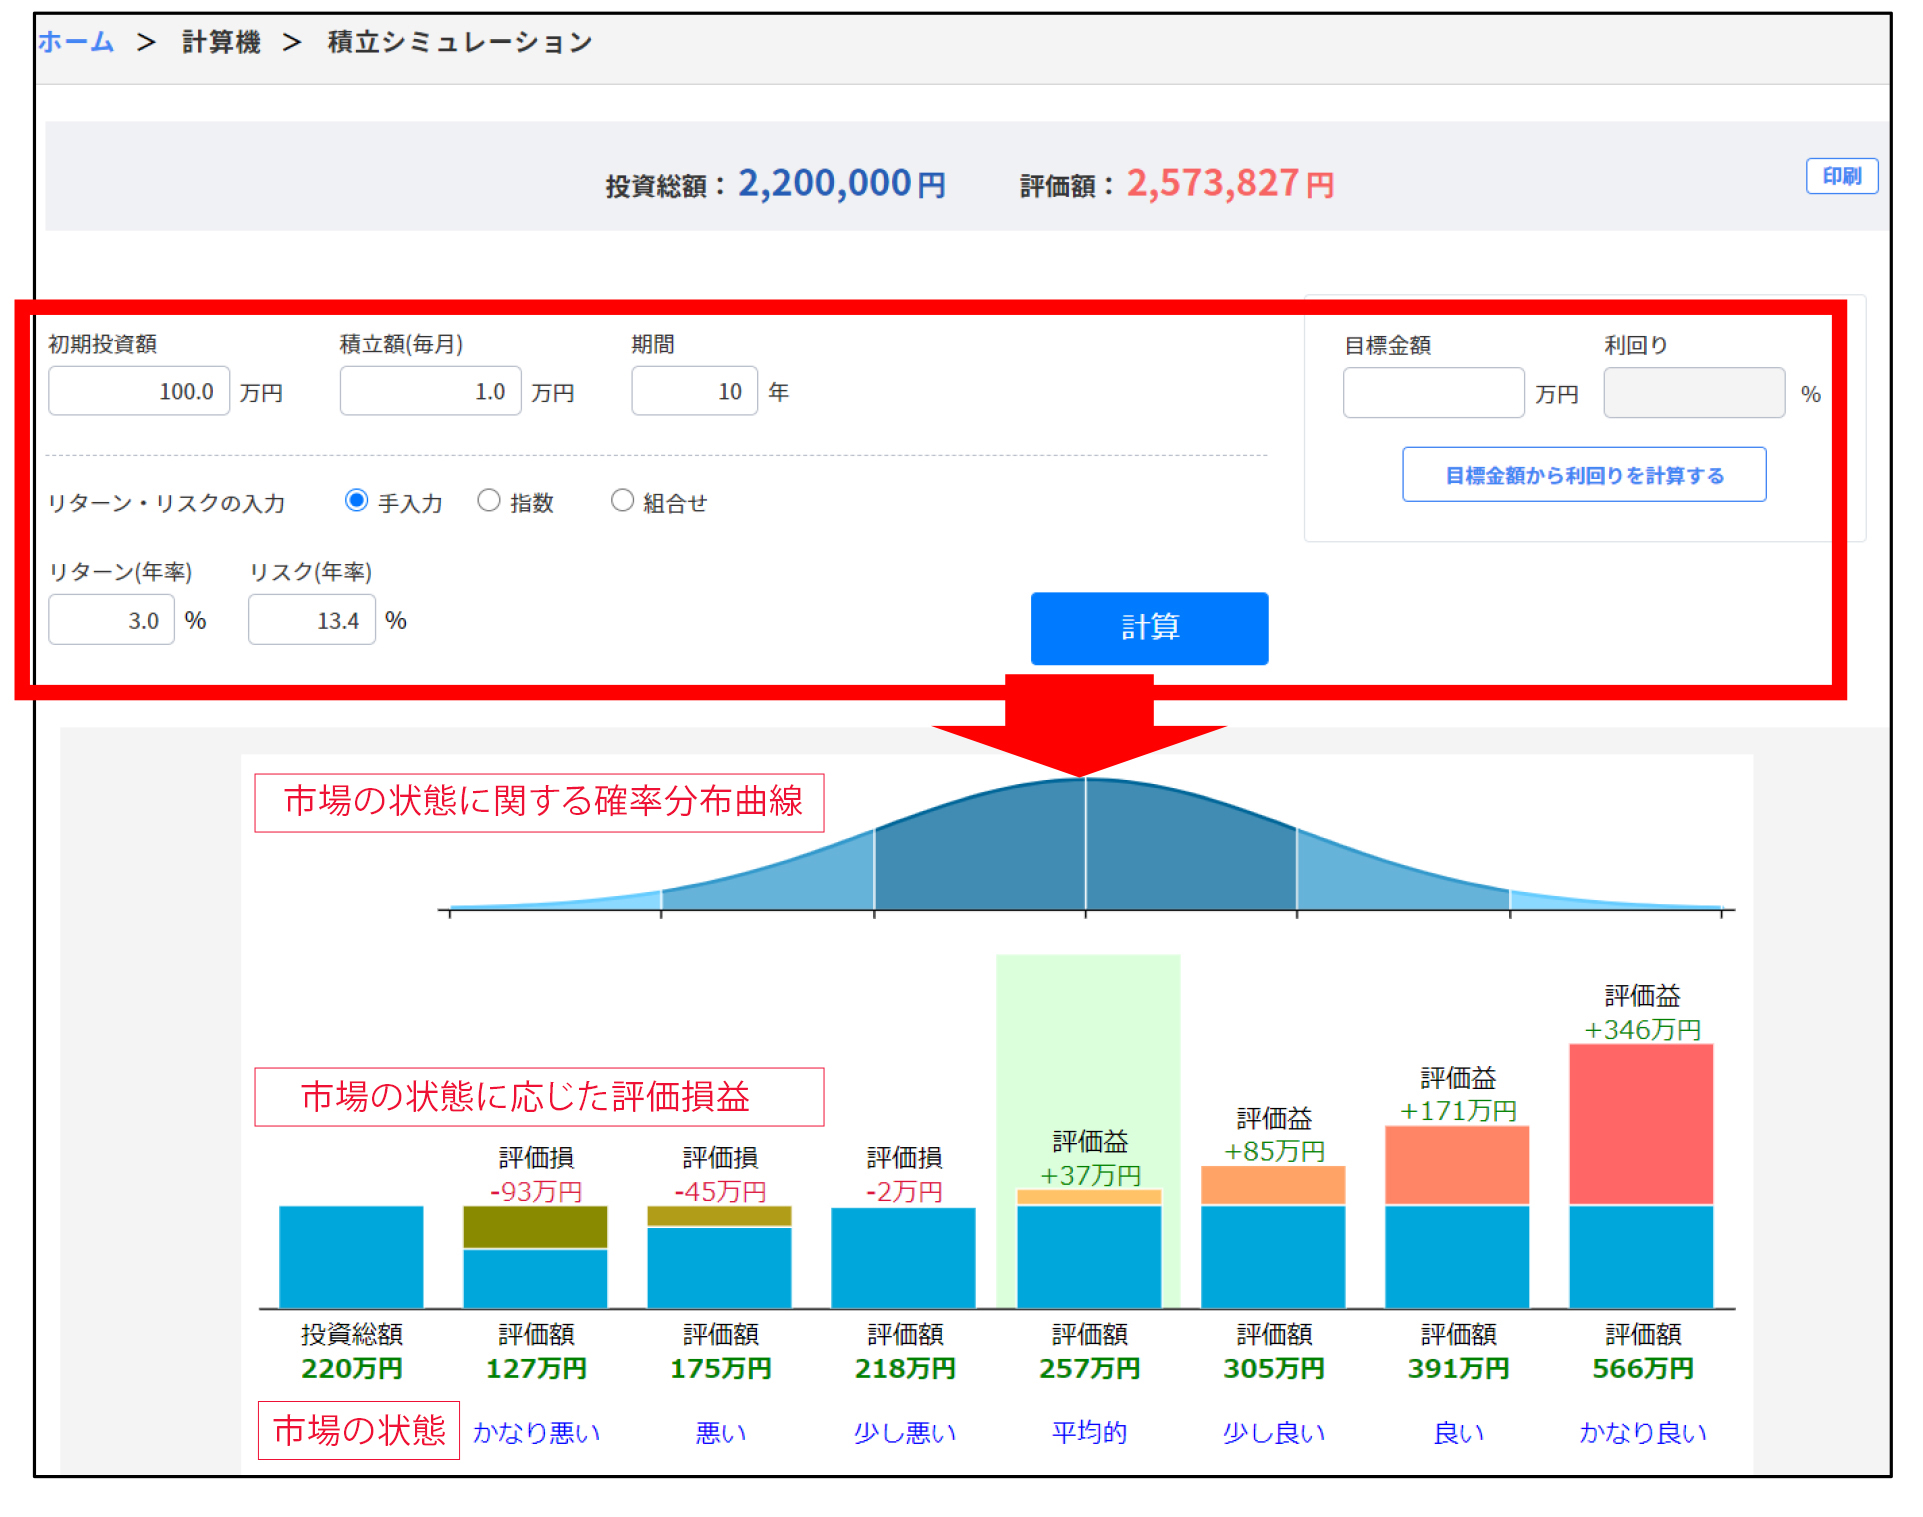The width and height of the screenshot is (1923, 1517).
Task: Click the かなり良い 566万円 bar
Action: [1641, 1176]
